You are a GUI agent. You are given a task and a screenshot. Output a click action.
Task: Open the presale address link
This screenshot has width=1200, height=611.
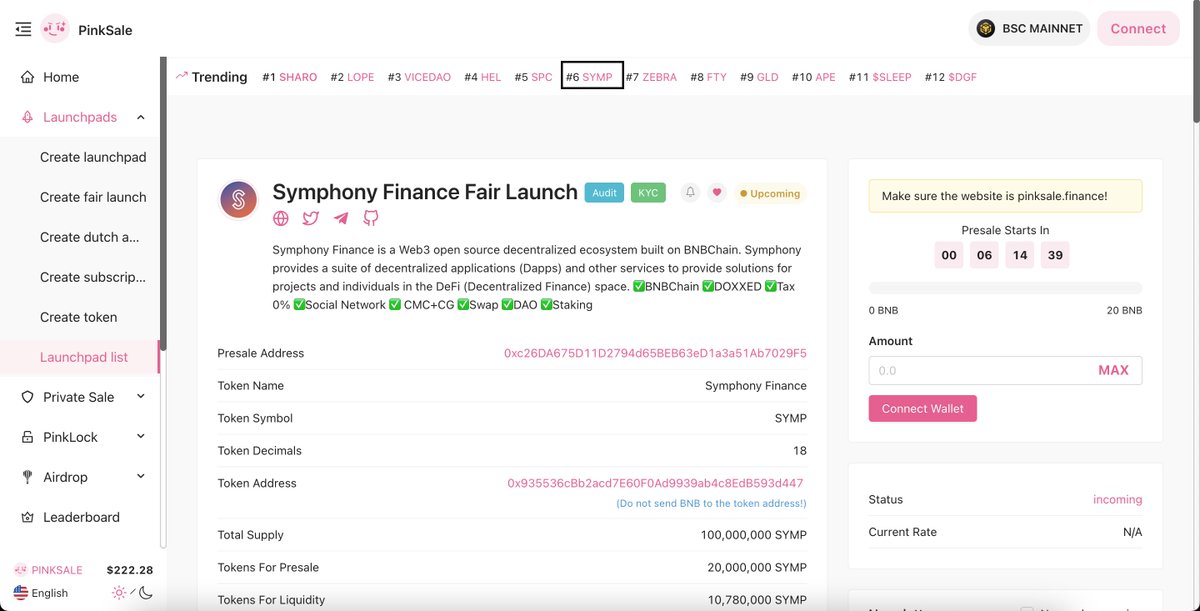655,353
